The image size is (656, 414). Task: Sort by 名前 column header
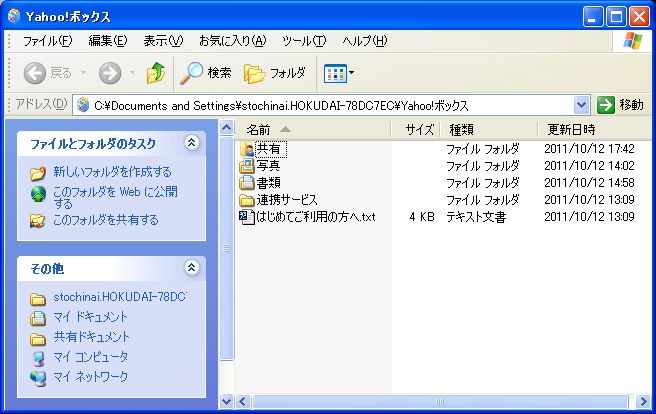click(313, 130)
